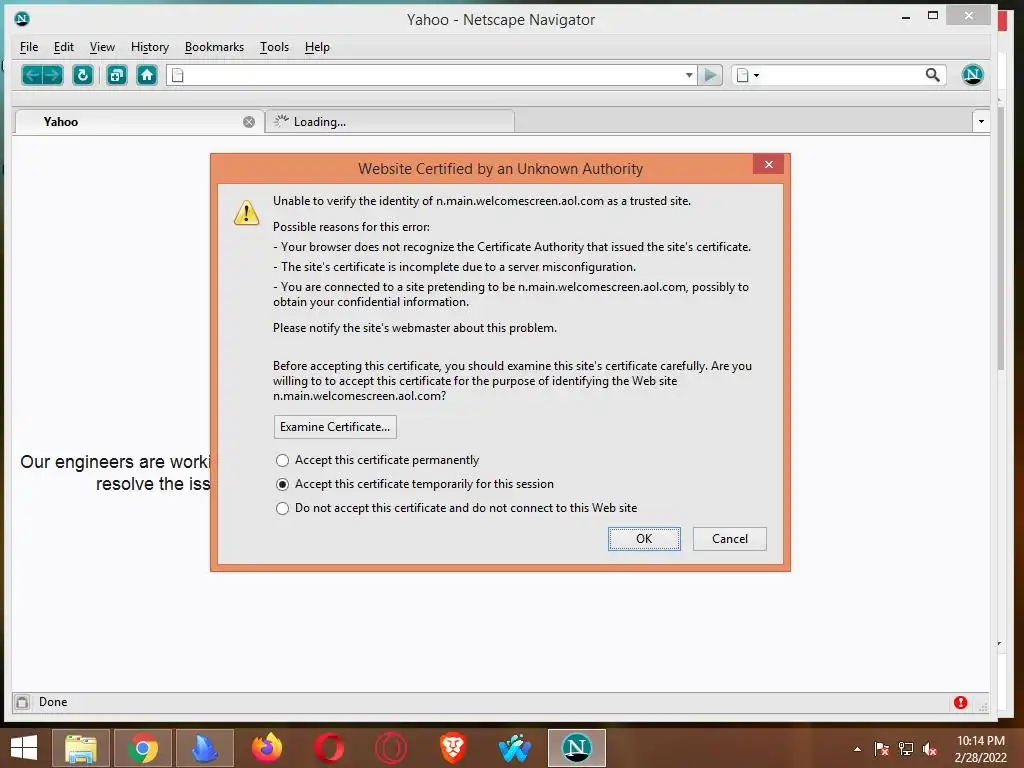This screenshot has width=1024, height=768.
Task: Click the green Go arrow next to address bar
Action: (x=710, y=75)
